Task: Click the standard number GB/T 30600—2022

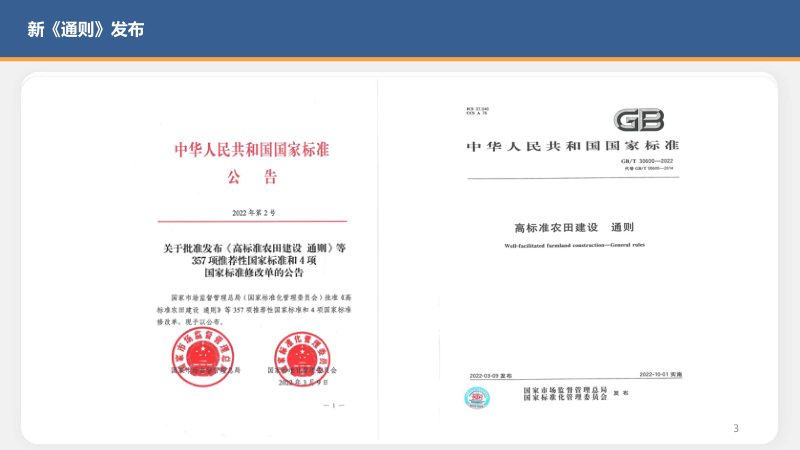Action: click(647, 161)
